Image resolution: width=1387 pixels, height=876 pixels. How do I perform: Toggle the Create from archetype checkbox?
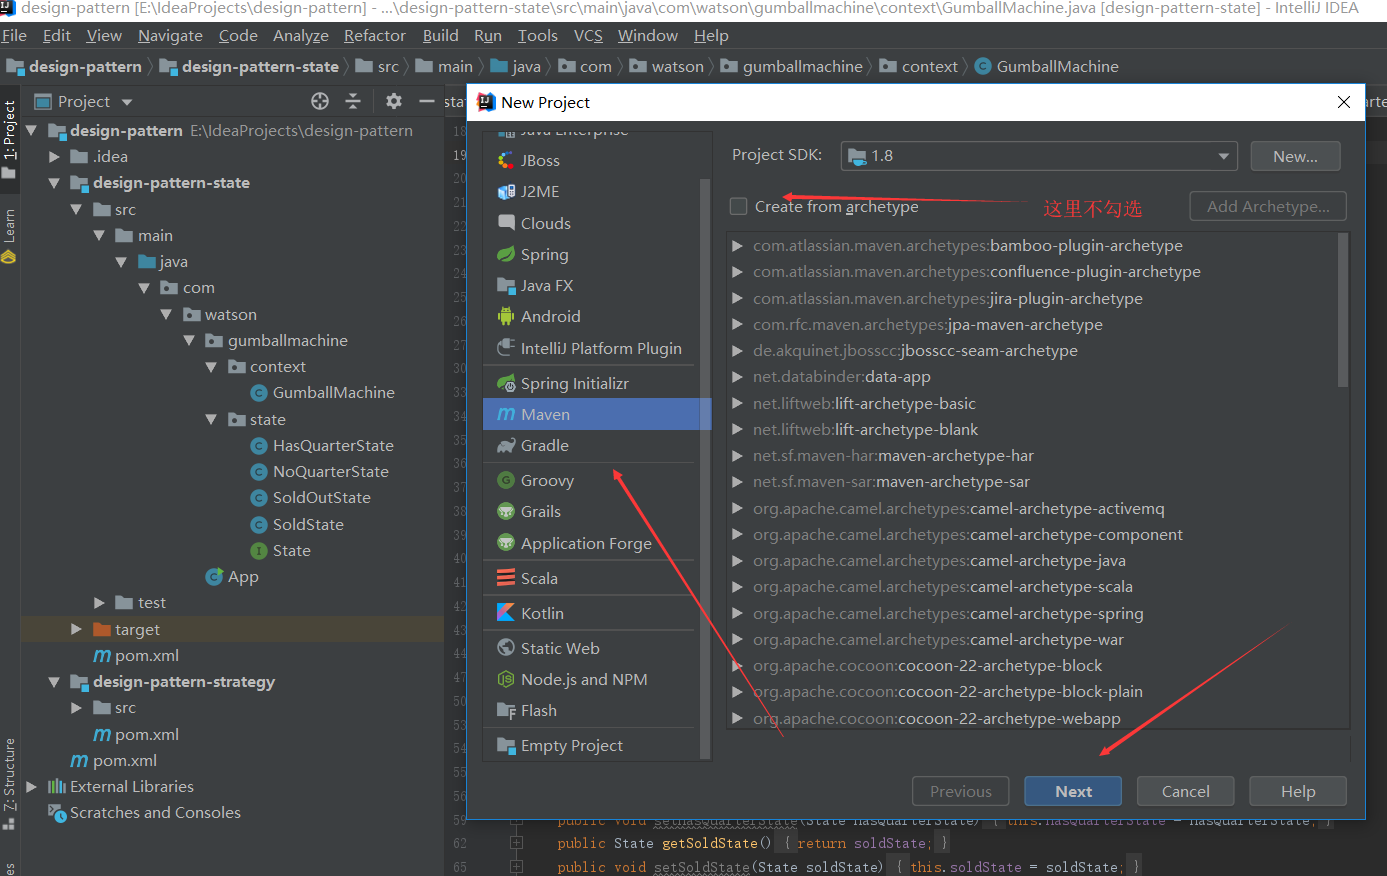pos(739,206)
